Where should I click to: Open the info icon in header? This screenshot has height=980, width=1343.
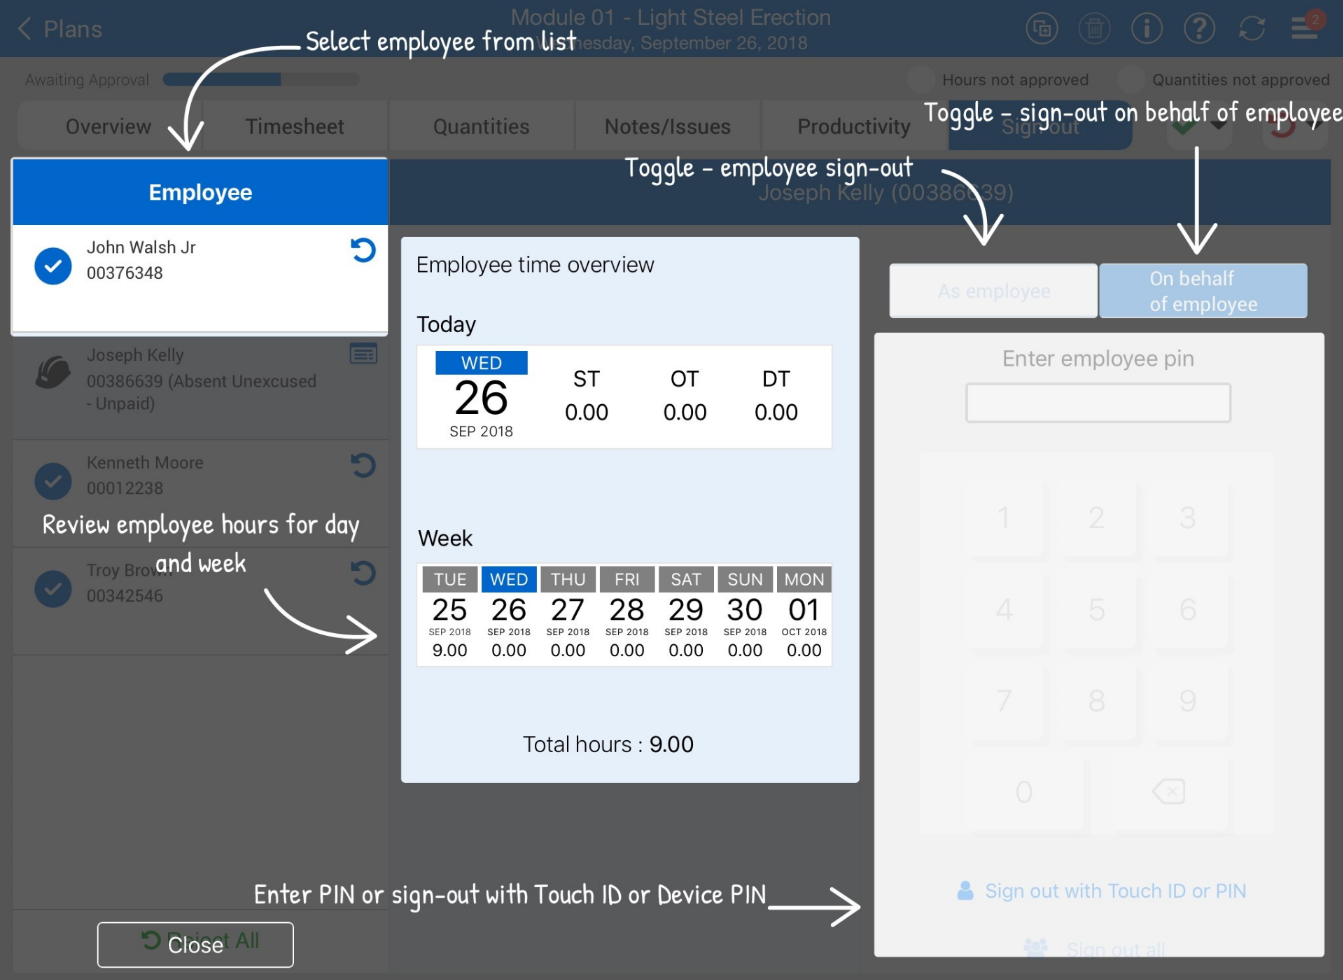(x=1147, y=29)
